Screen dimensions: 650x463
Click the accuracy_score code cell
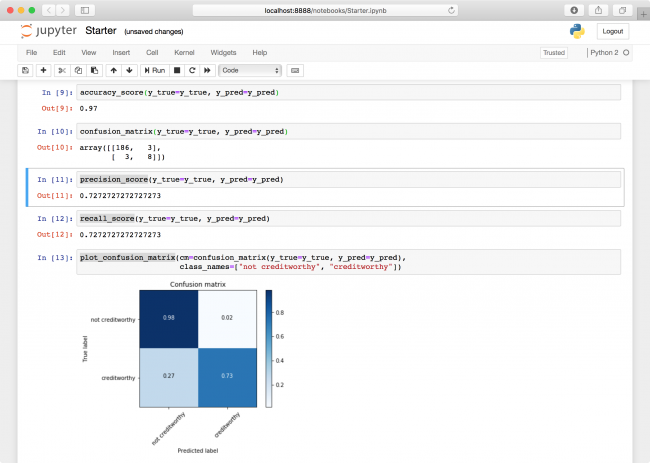[348, 92]
